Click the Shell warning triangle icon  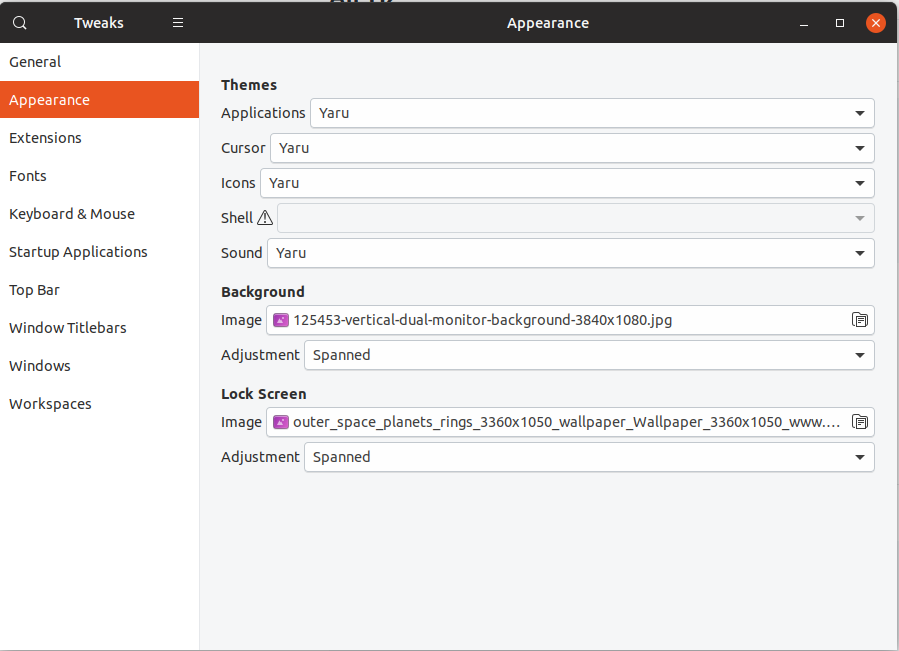(265, 218)
